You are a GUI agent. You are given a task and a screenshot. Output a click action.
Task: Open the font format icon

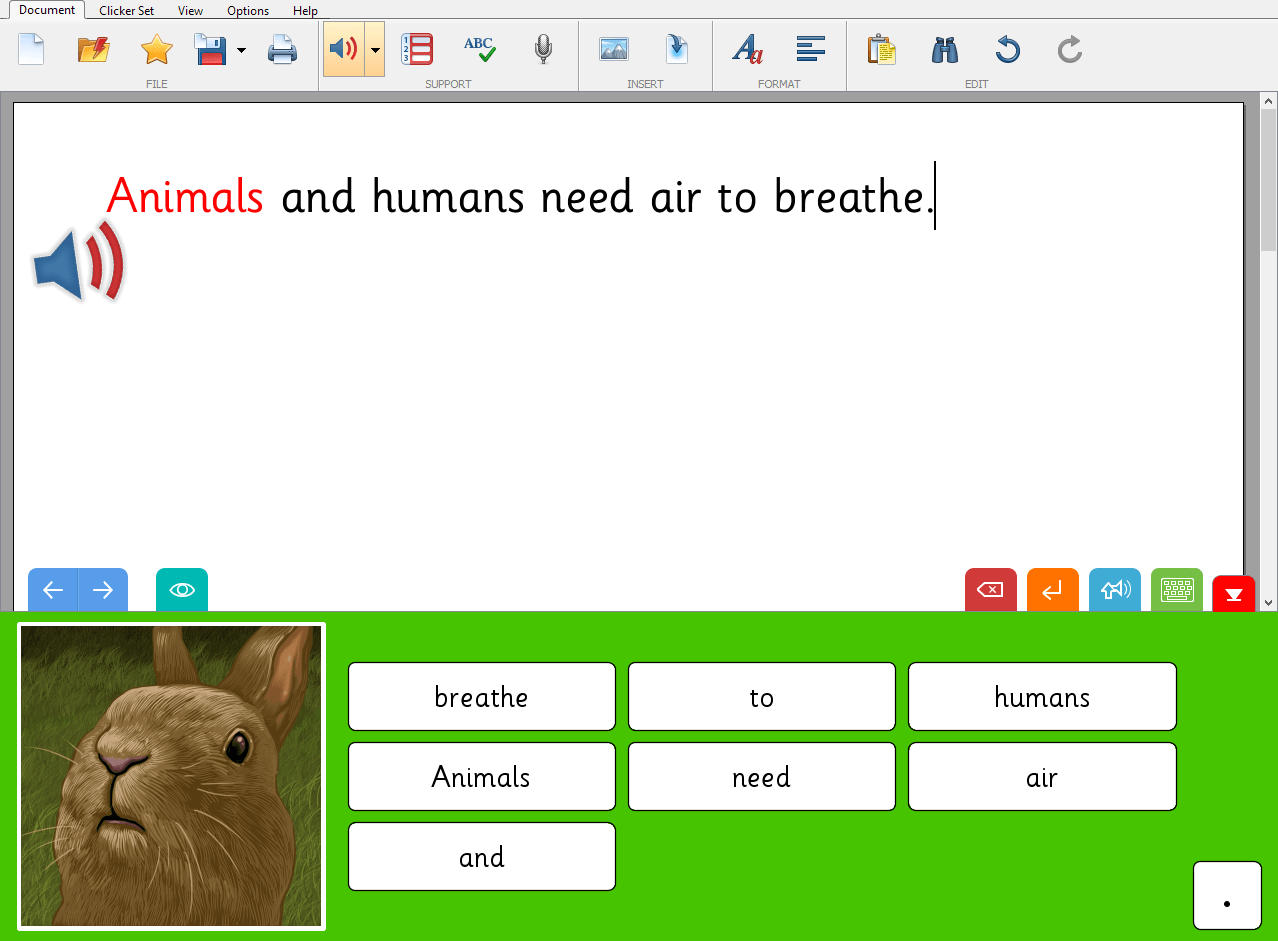[x=747, y=49]
